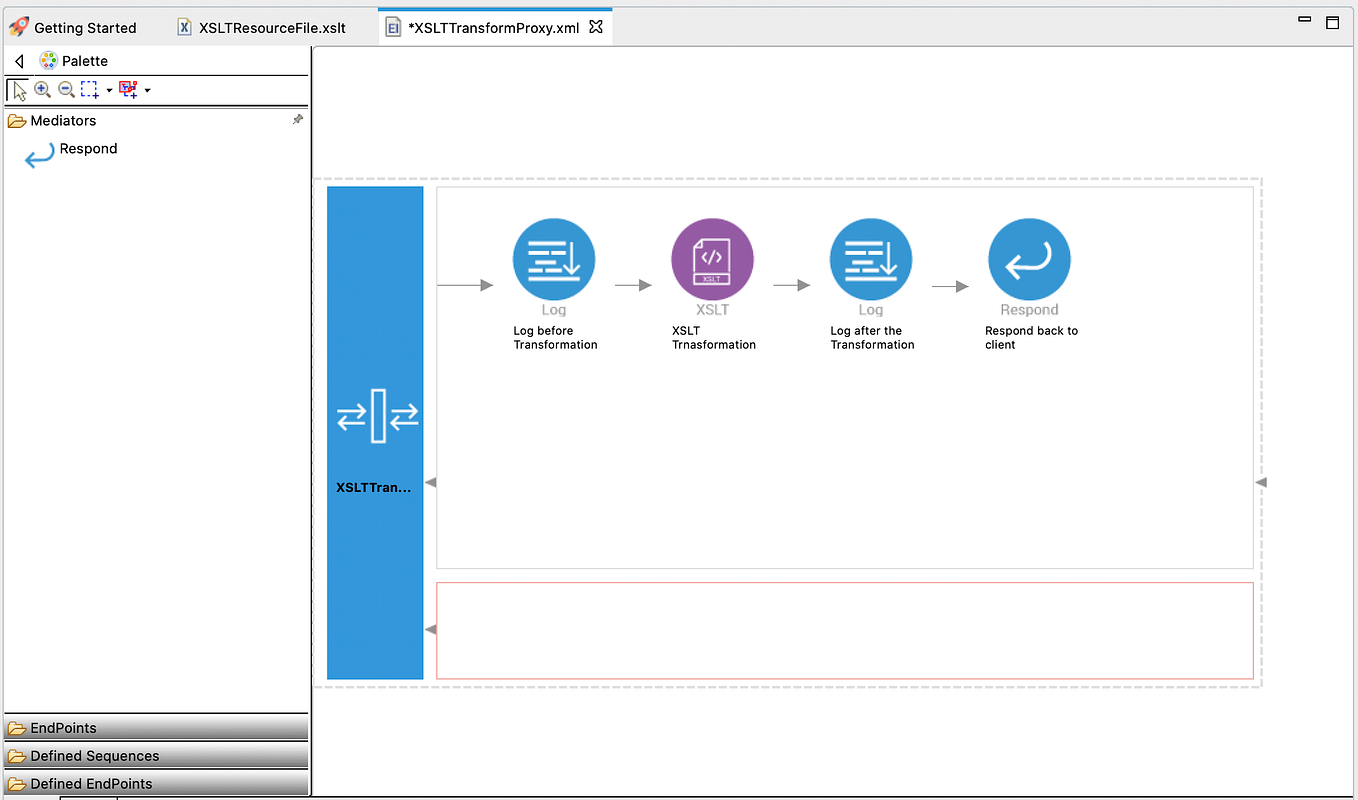Select the Respond back to client mediator icon

click(1029, 258)
